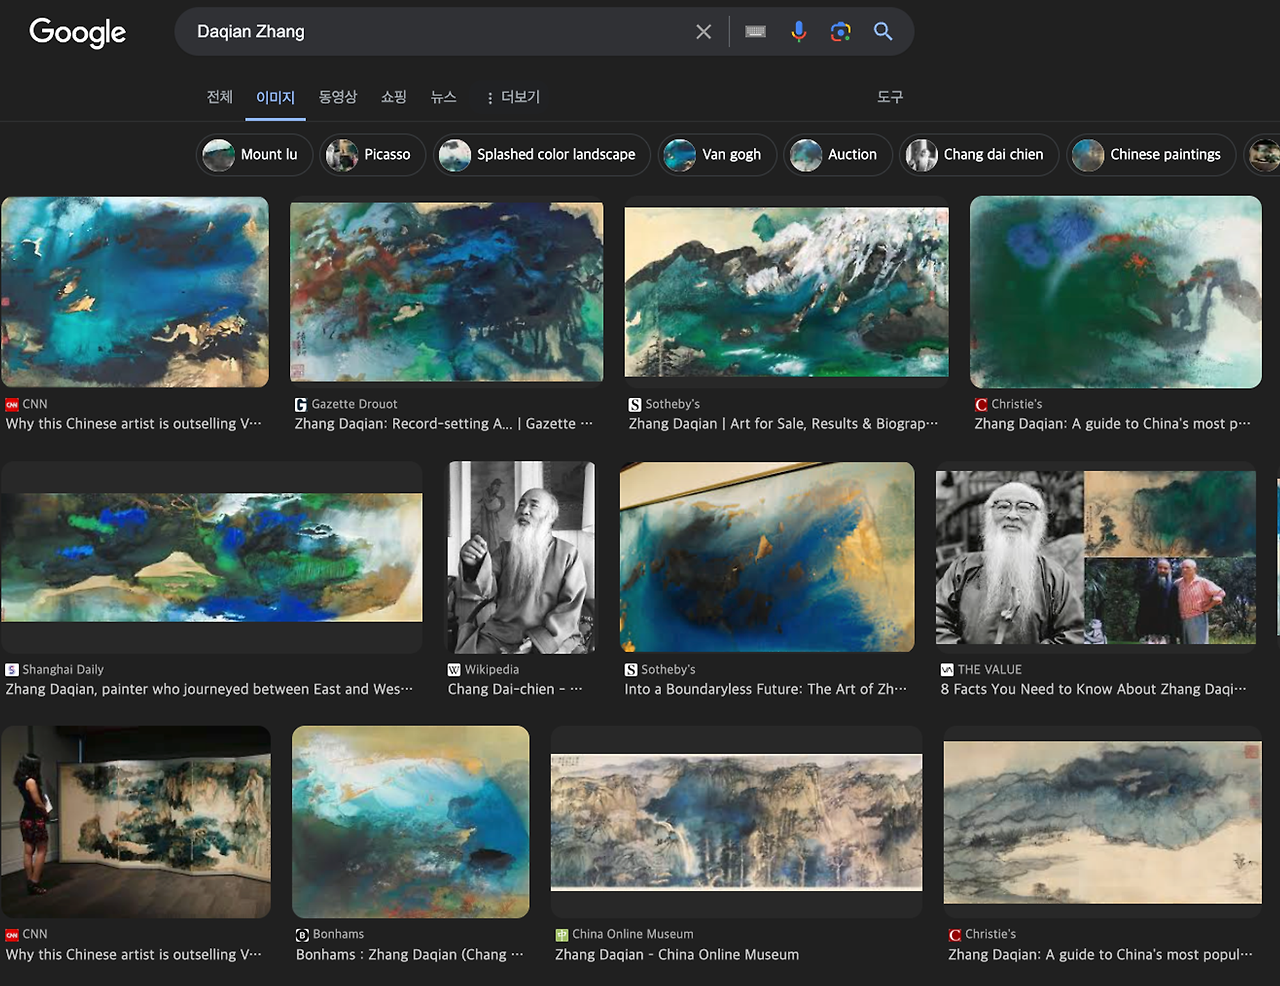The height and width of the screenshot is (986, 1280).
Task: Open Google Lens image search icon
Action: point(841,32)
